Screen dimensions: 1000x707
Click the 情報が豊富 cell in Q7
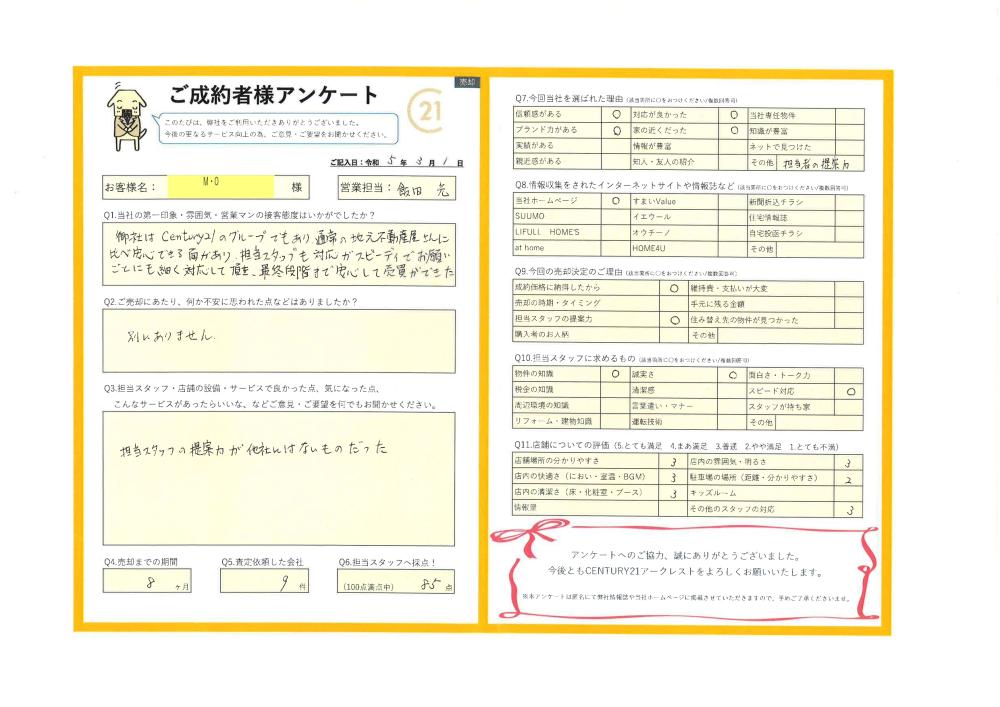click(675, 146)
